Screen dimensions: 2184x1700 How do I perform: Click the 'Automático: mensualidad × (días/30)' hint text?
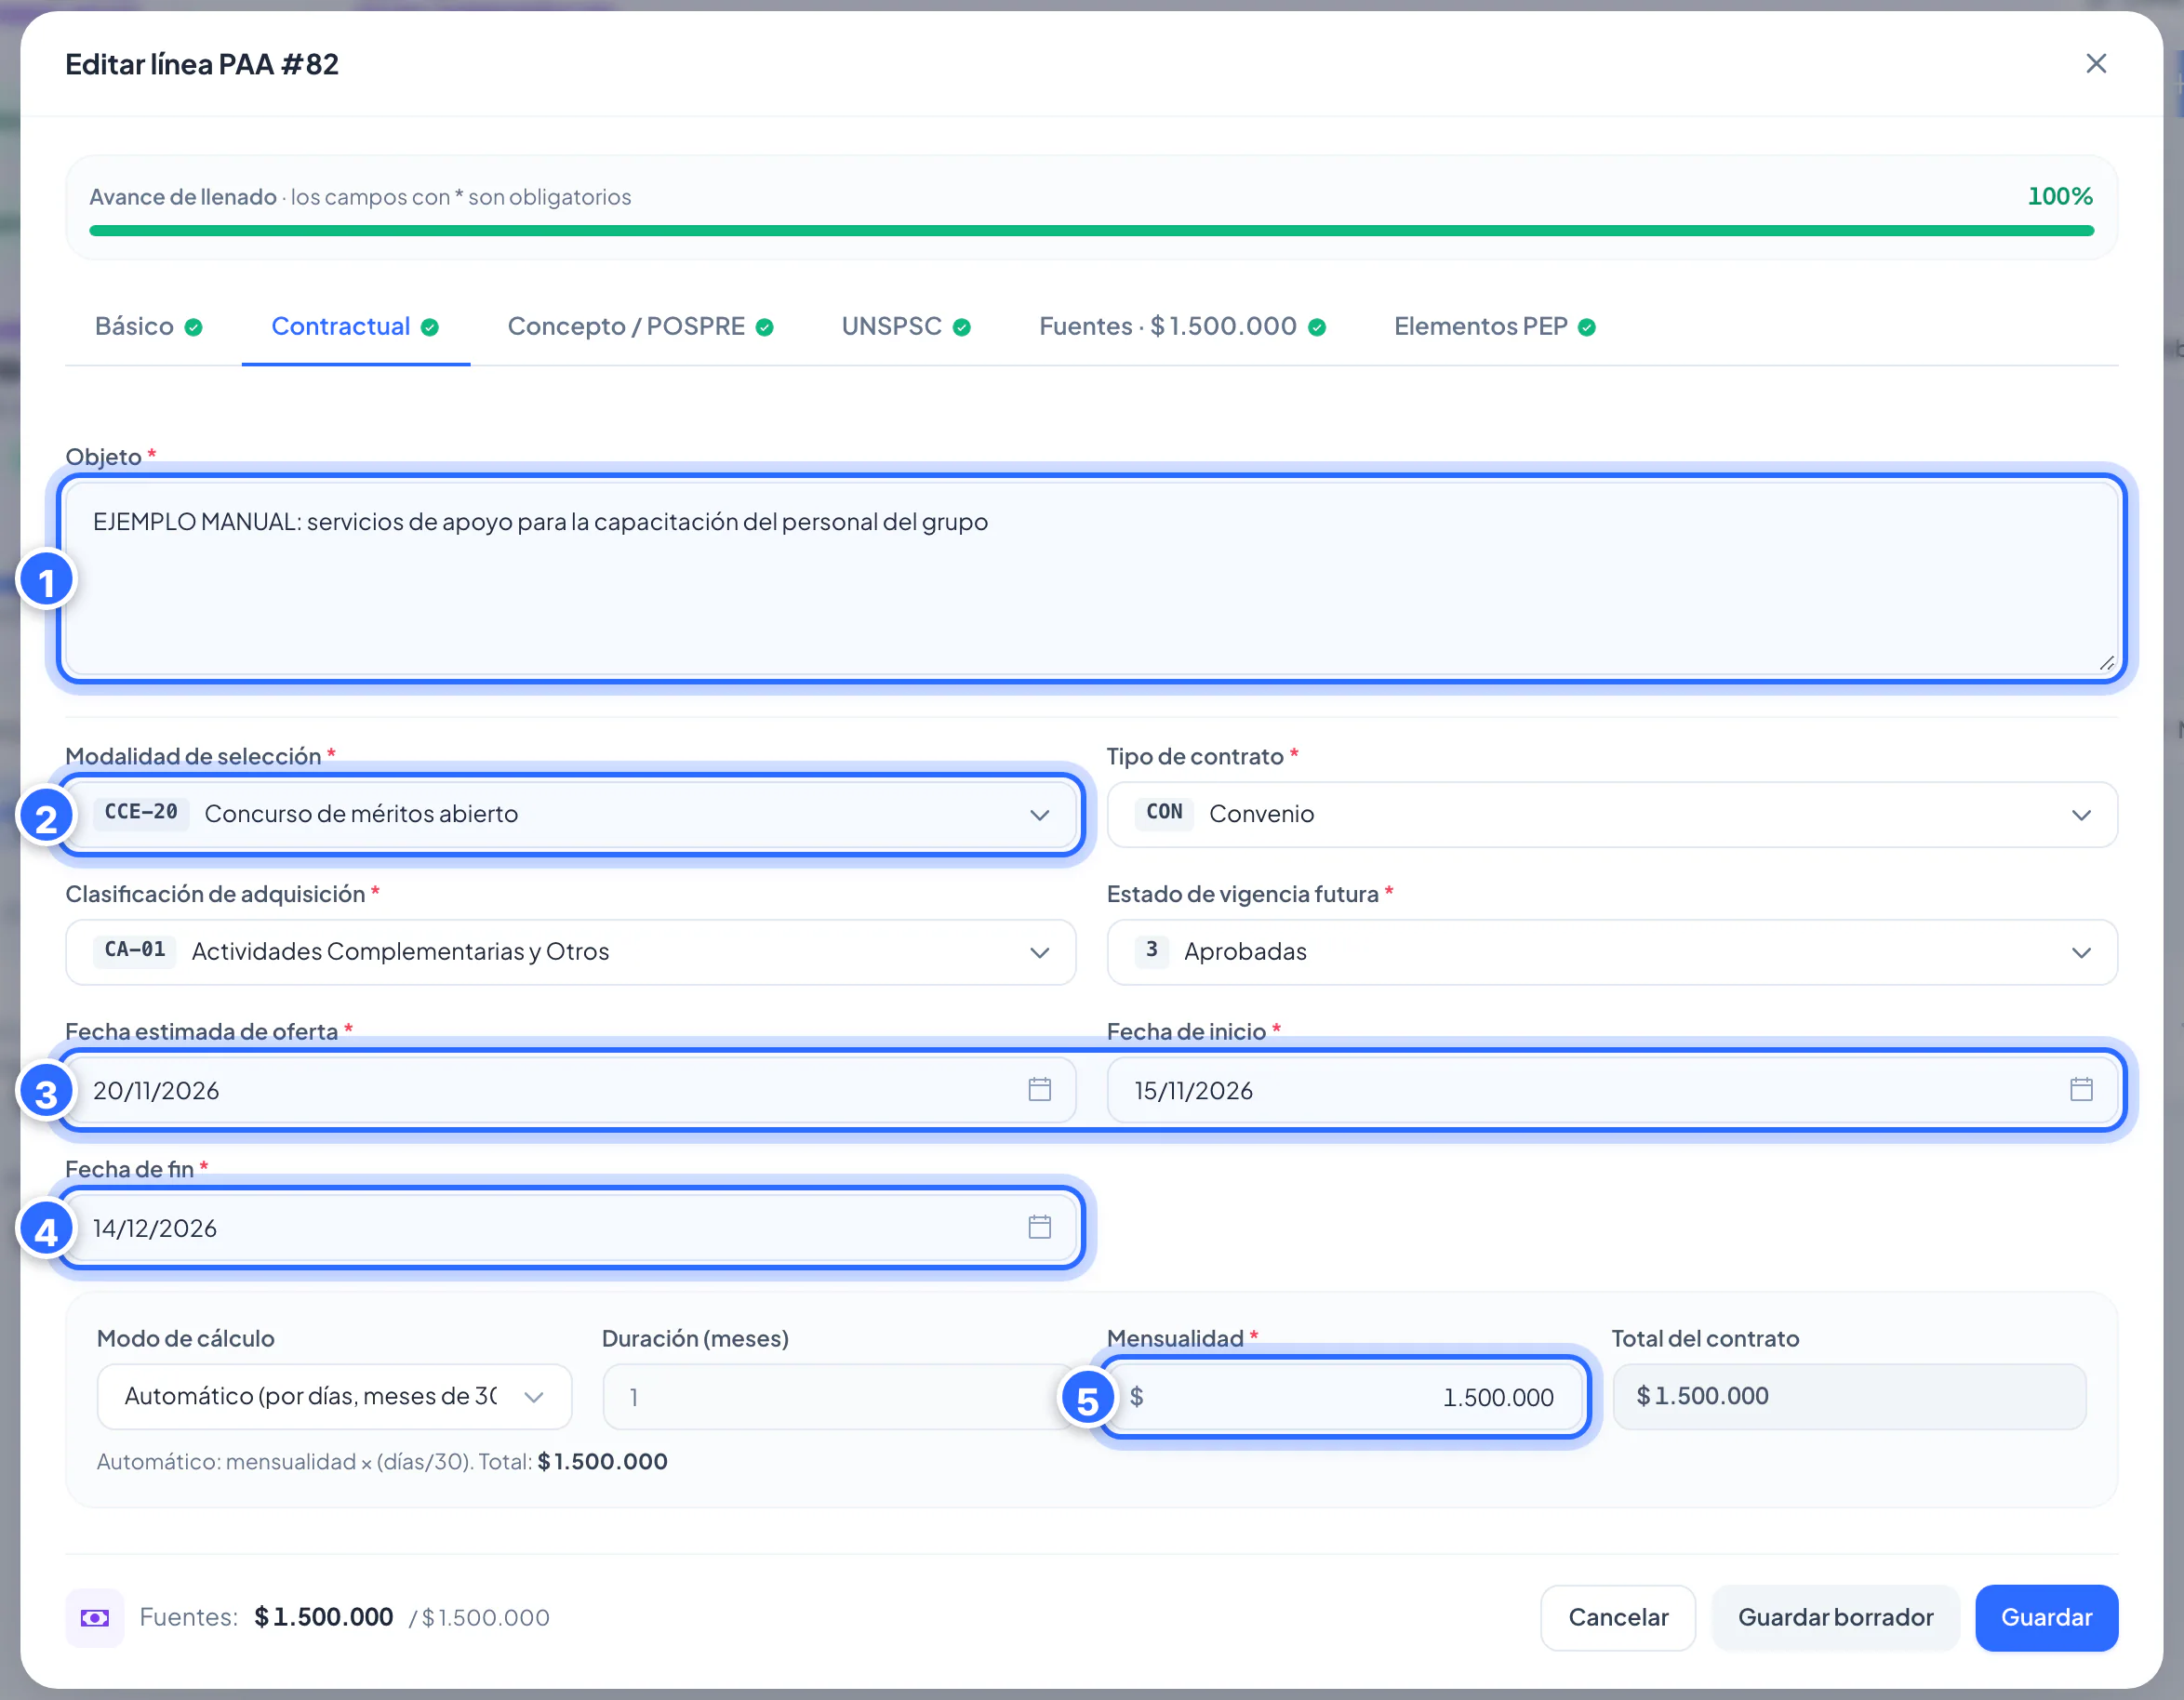click(382, 1461)
